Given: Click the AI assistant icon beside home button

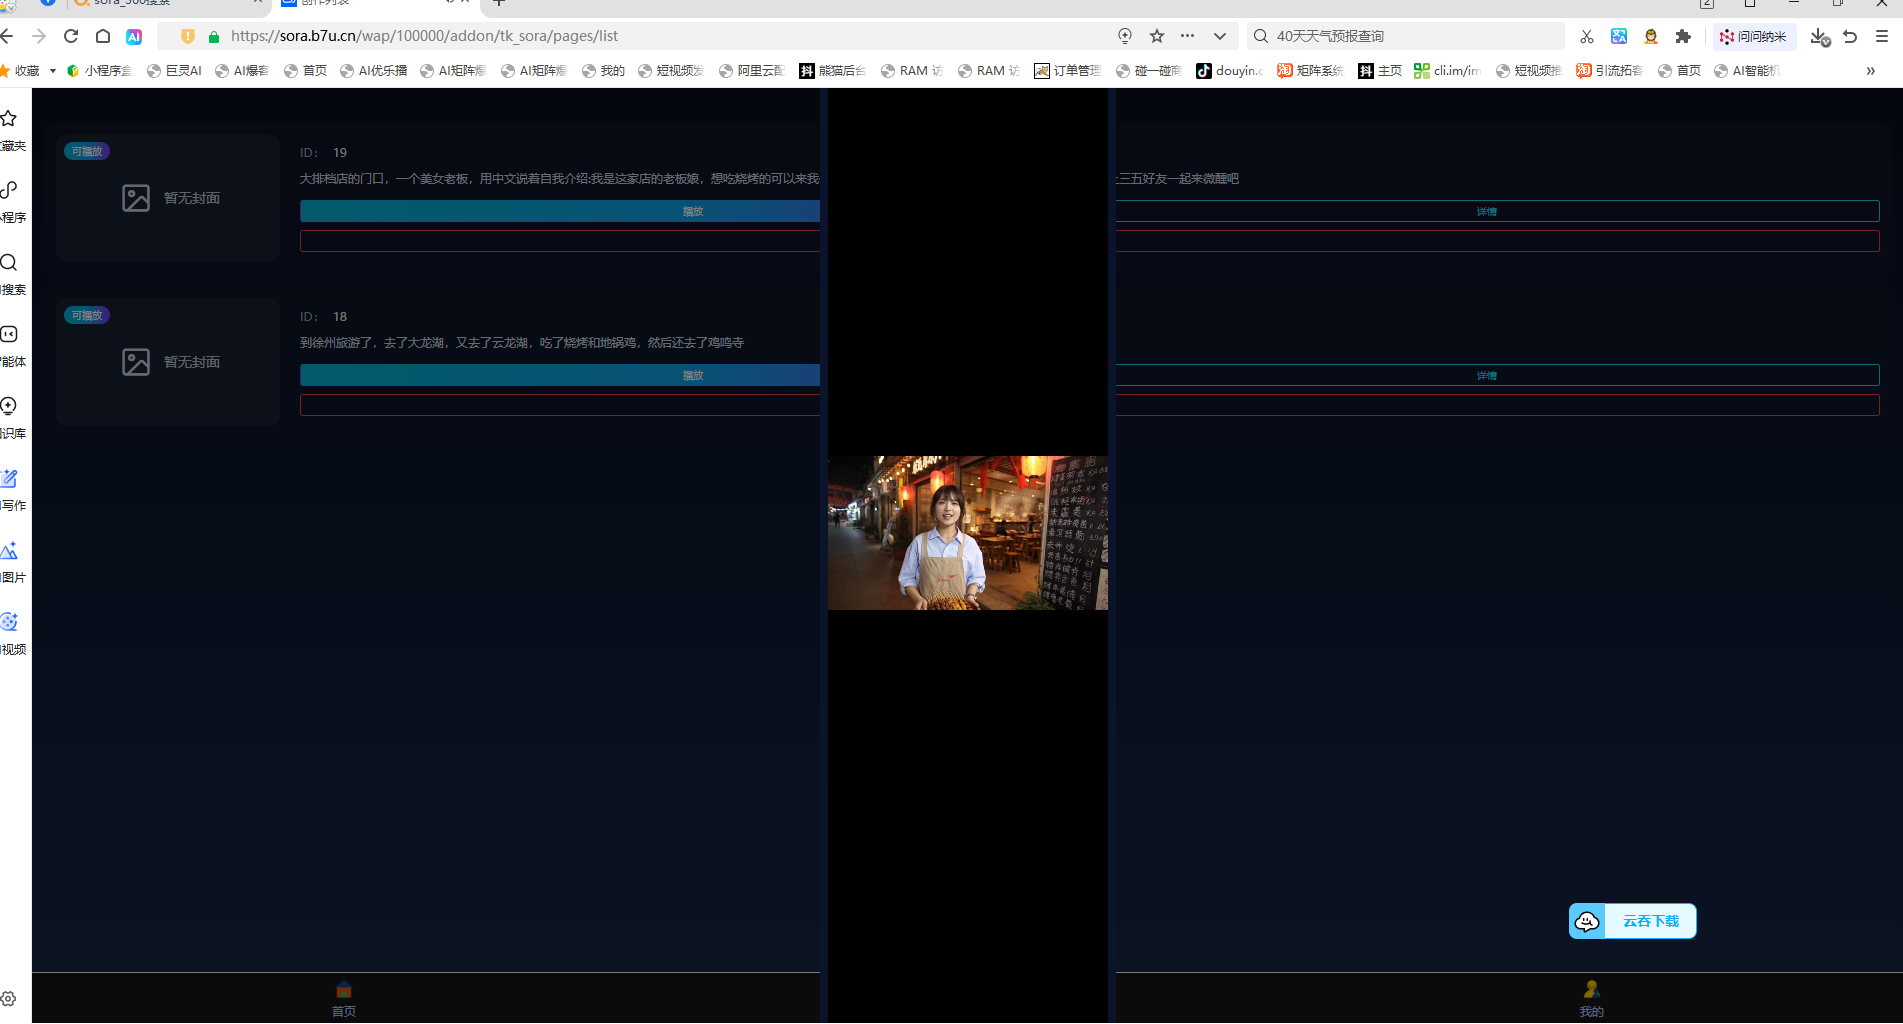Looking at the screenshot, I should click(134, 36).
